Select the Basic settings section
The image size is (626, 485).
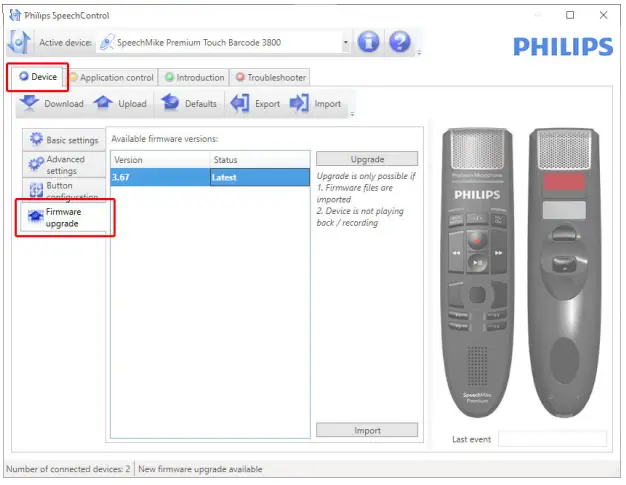[x=64, y=140]
